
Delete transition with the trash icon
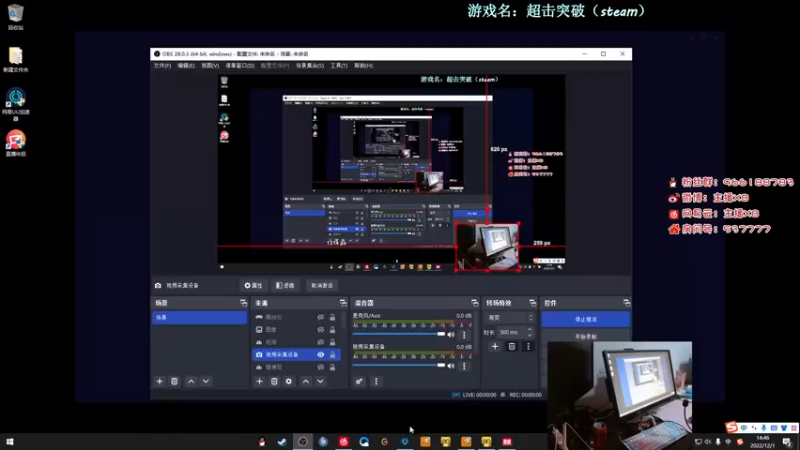pyautogui.click(x=512, y=346)
